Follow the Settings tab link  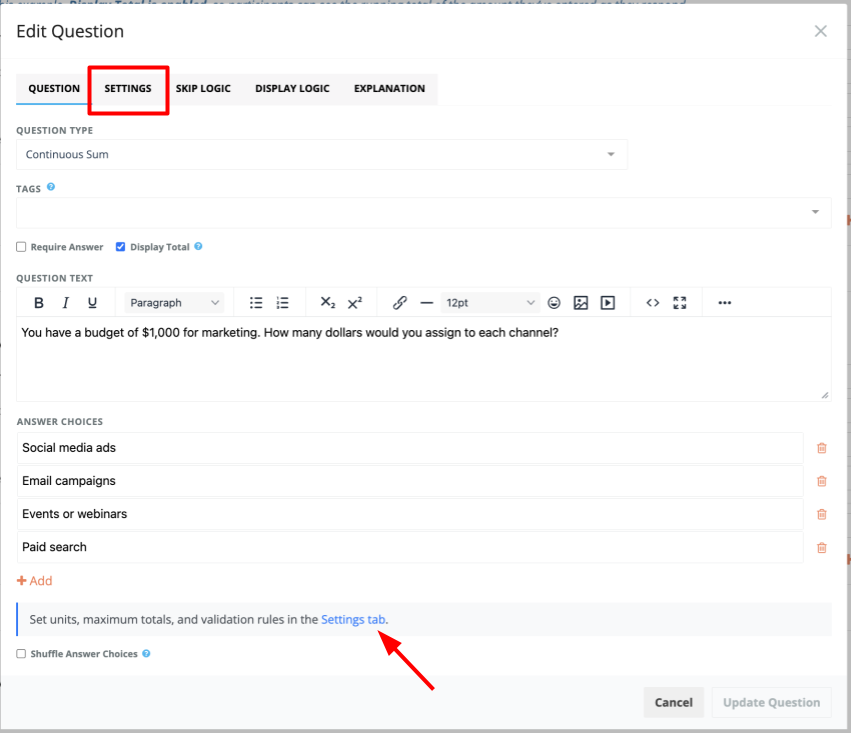click(353, 620)
